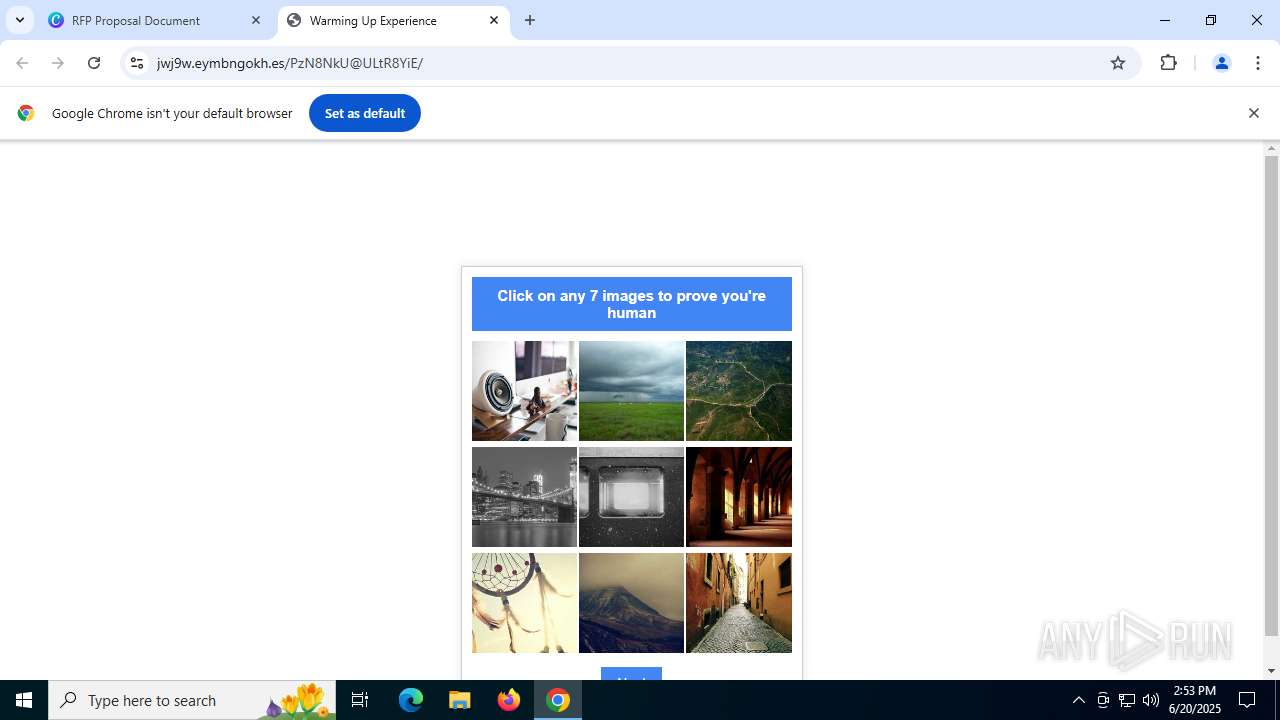
Task: Click the taskbar search box
Action: tap(192, 700)
